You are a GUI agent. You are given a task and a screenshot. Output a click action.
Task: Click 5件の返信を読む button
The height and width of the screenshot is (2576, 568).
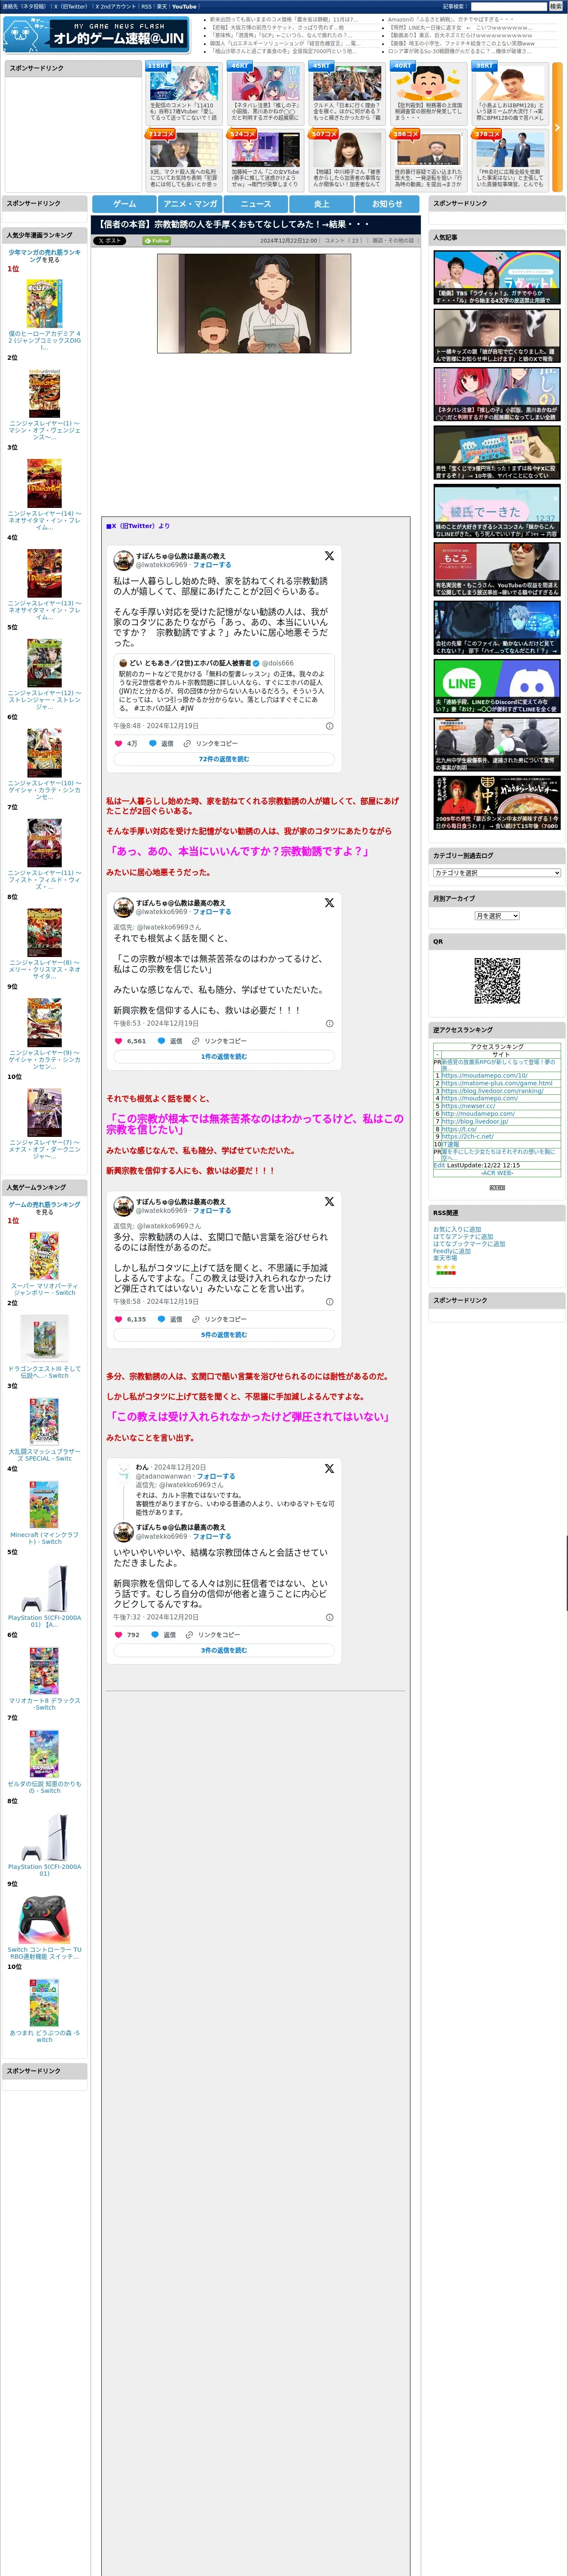click(x=224, y=1335)
